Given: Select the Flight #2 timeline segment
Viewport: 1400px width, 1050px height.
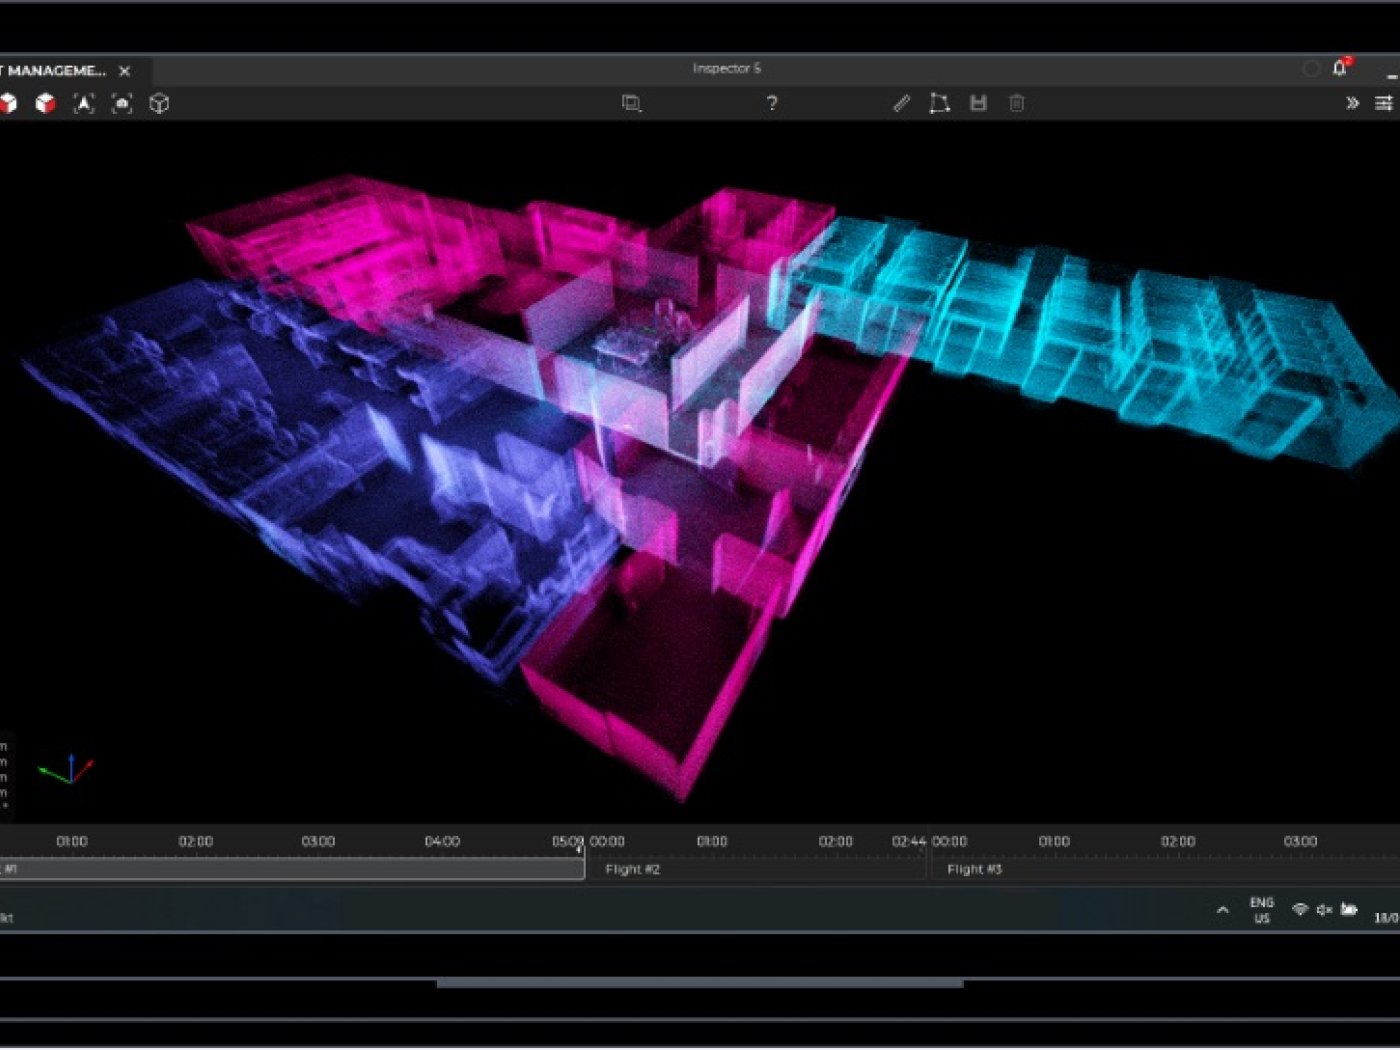Looking at the screenshot, I should point(755,869).
